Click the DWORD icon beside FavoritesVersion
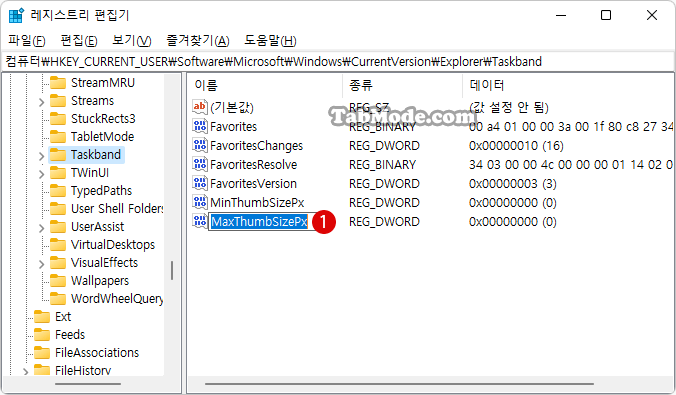The width and height of the screenshot is (676, 395). [x=200, y=183]
